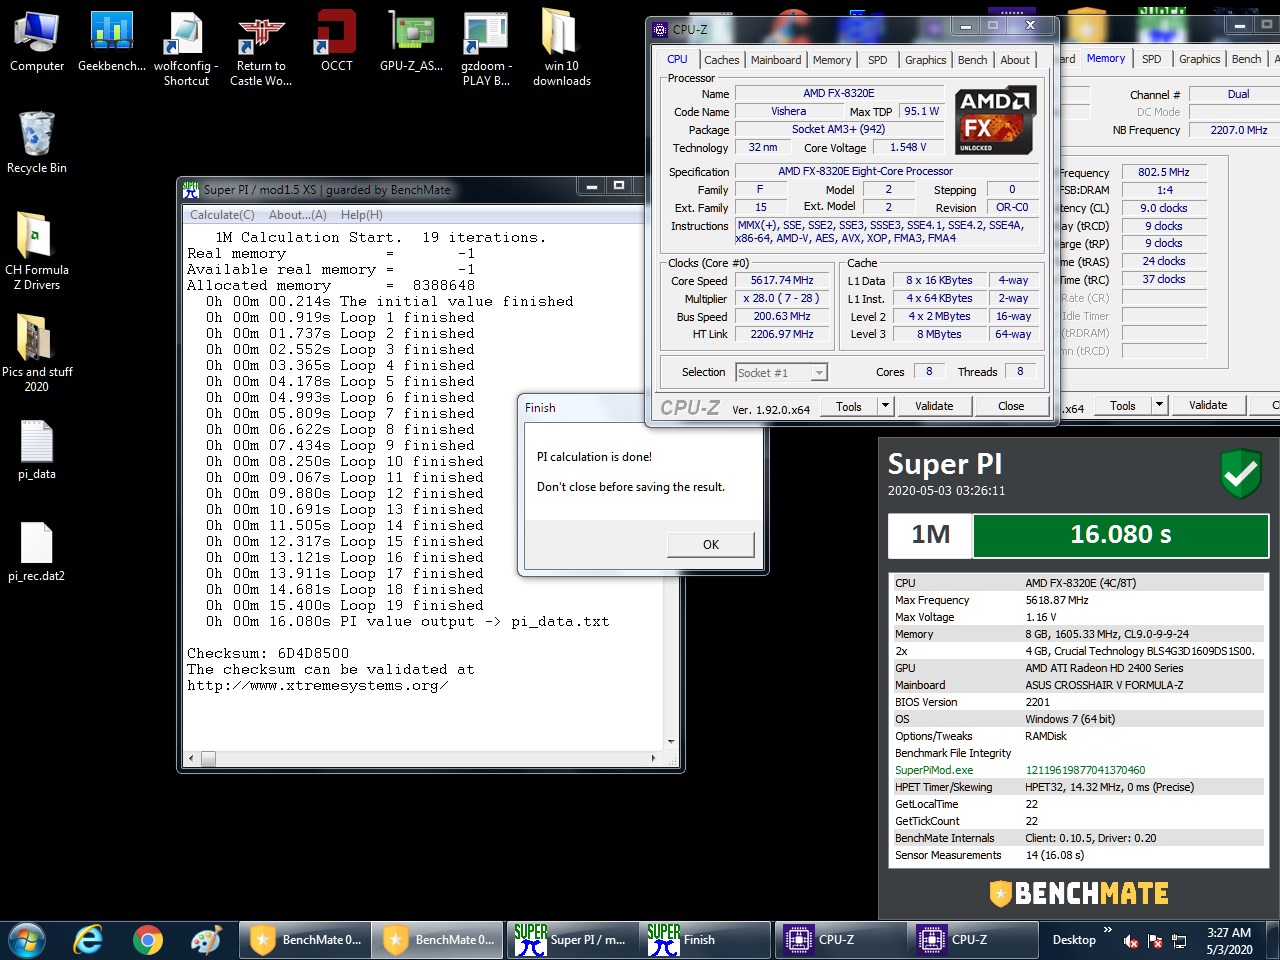
Task: Switch to Memory tab in front CPU-Z
Action: pos(832,60)
